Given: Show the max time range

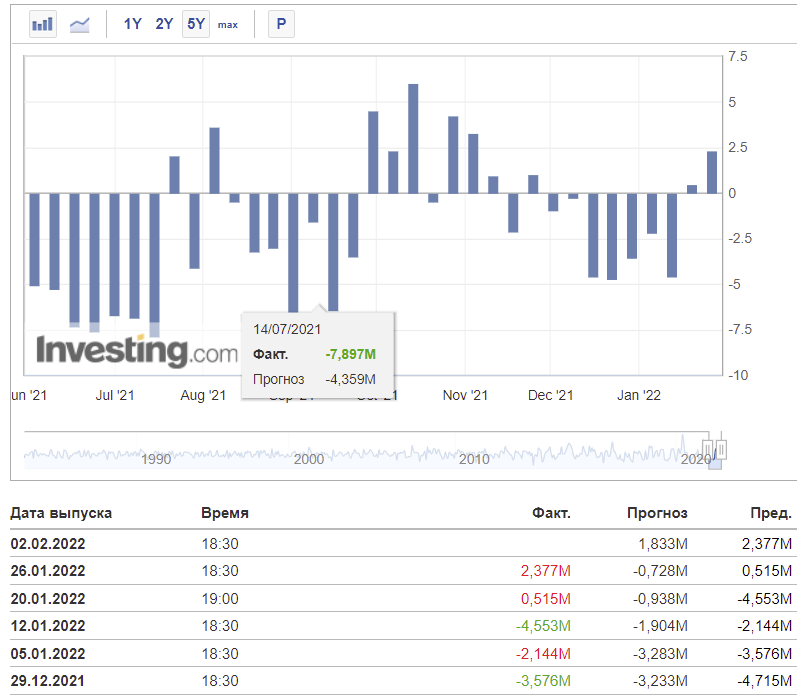Looking at the screenshot, I should [228, 24].
